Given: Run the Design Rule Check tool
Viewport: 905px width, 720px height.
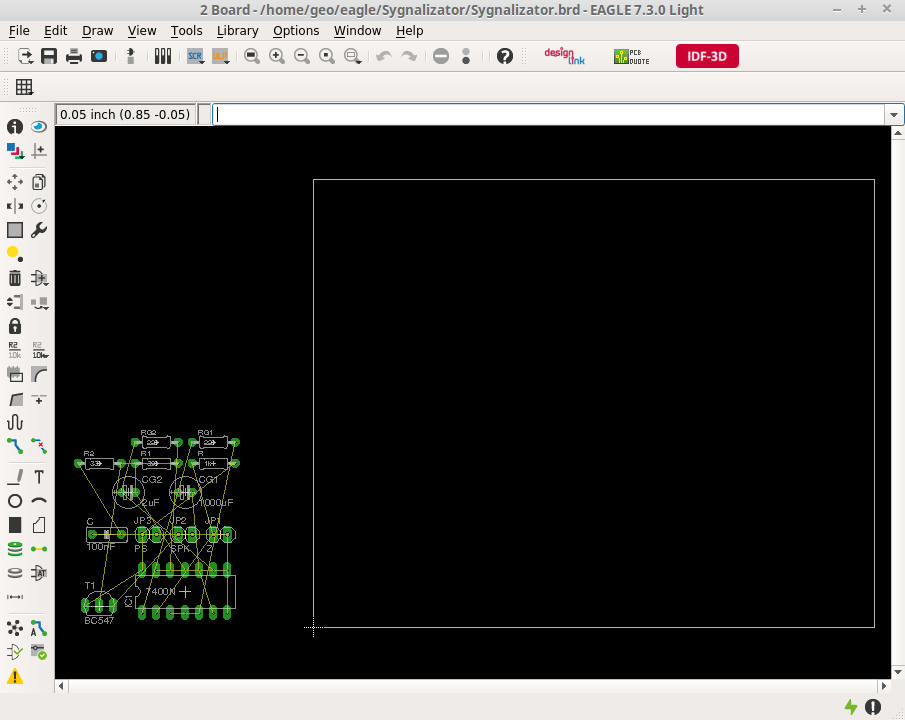Looking at the screenshot, I should click(39, 652).
